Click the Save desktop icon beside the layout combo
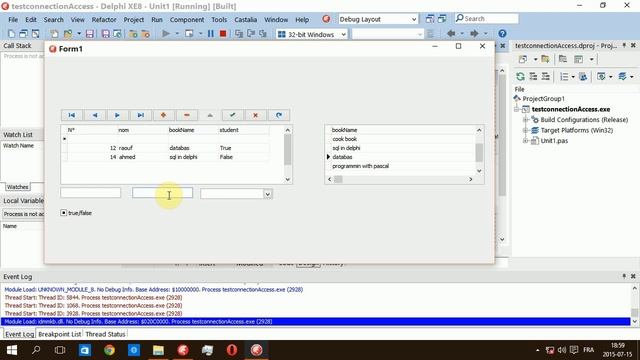Screen dimensions: 640x360 [x=430, y=19]
